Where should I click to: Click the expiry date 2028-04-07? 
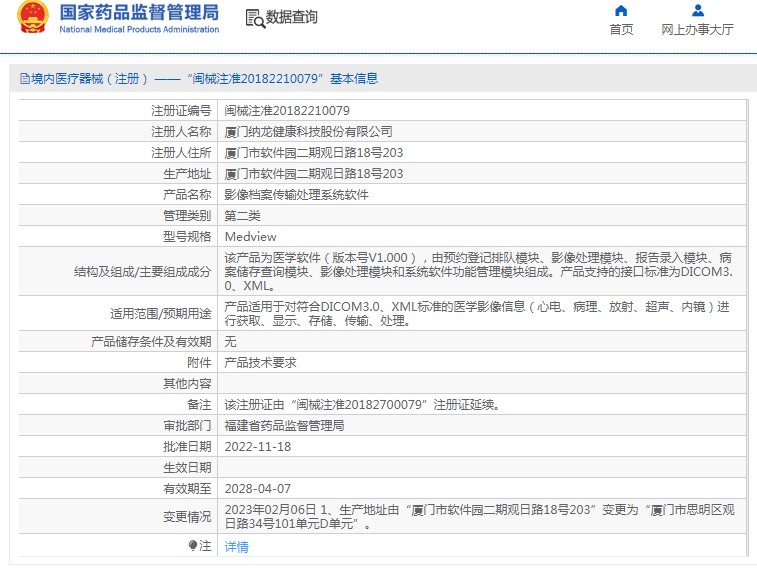[257, 489]
